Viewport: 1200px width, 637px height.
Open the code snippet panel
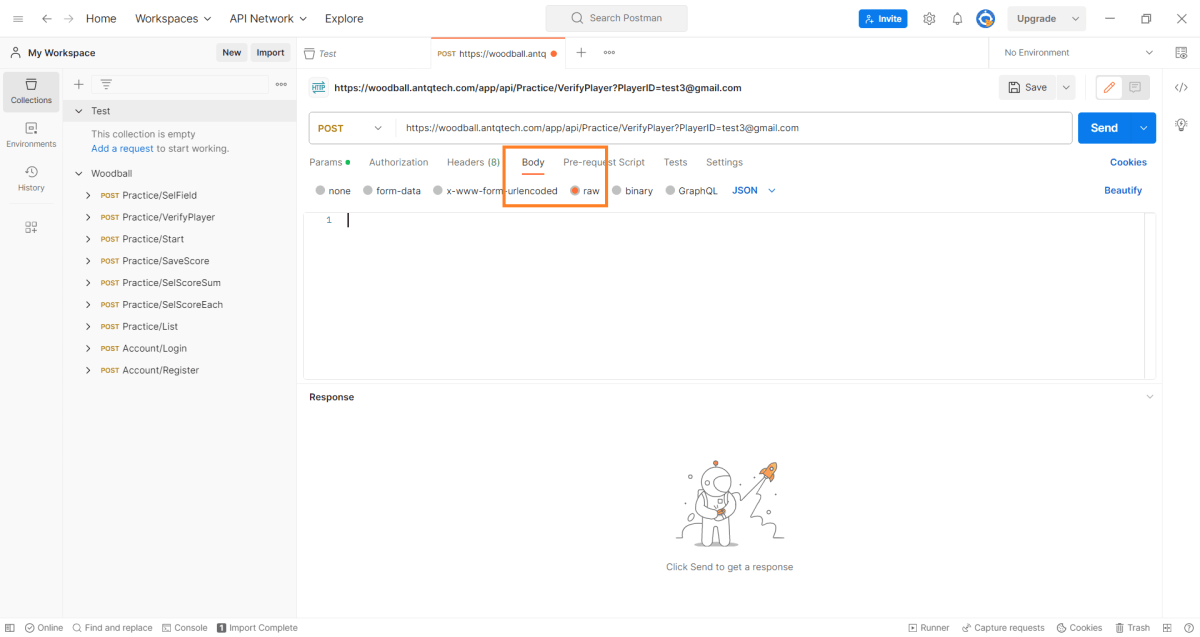tap(1181, 88)
